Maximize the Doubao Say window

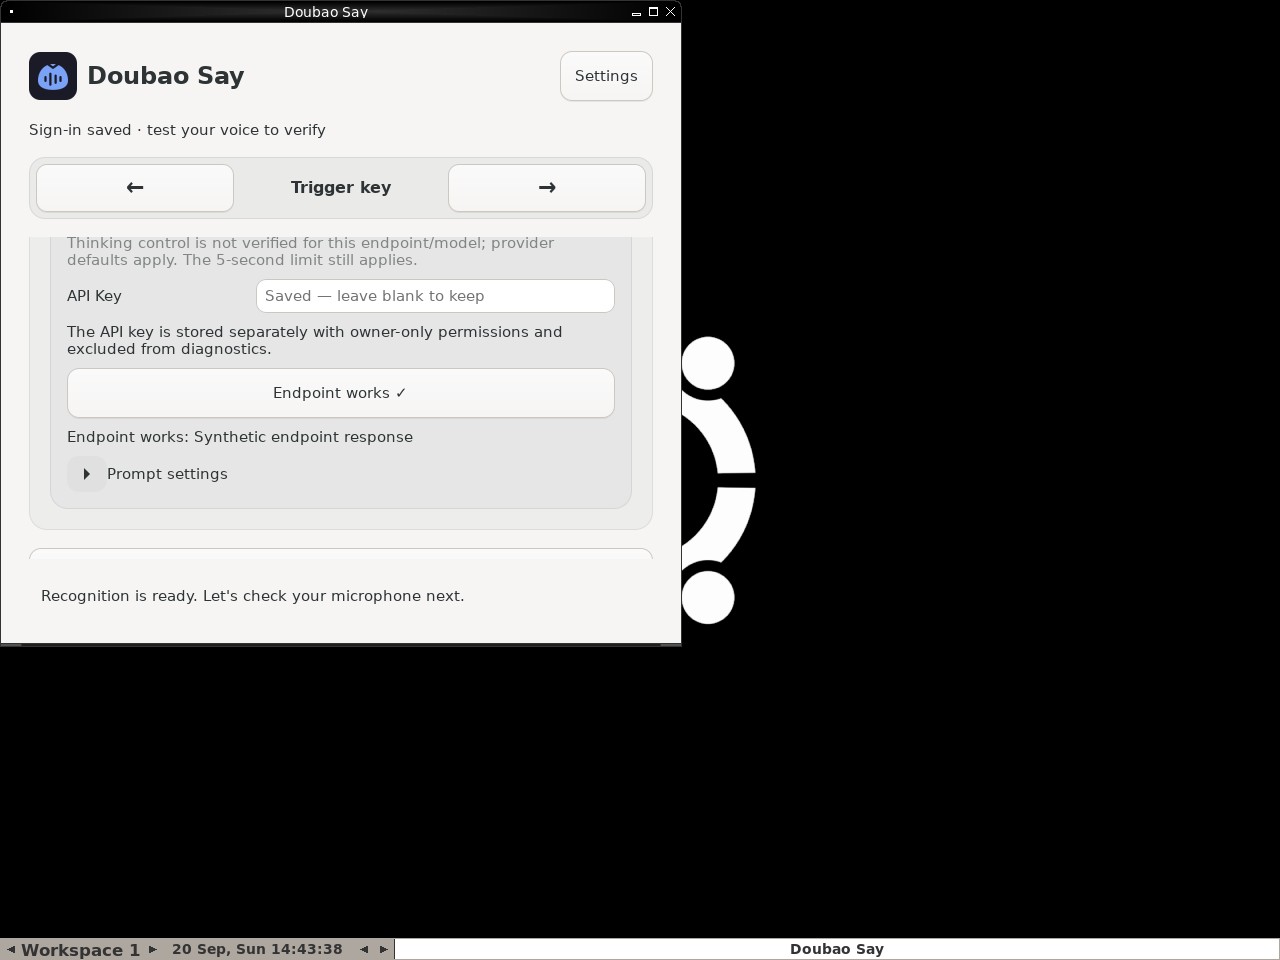653,12
